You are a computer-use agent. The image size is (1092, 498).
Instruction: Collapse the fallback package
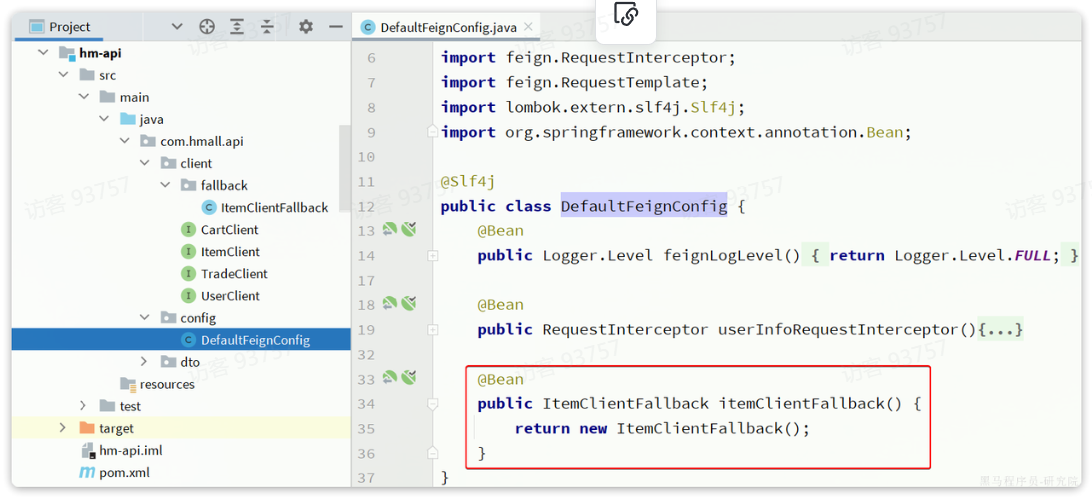pos(165,185)
